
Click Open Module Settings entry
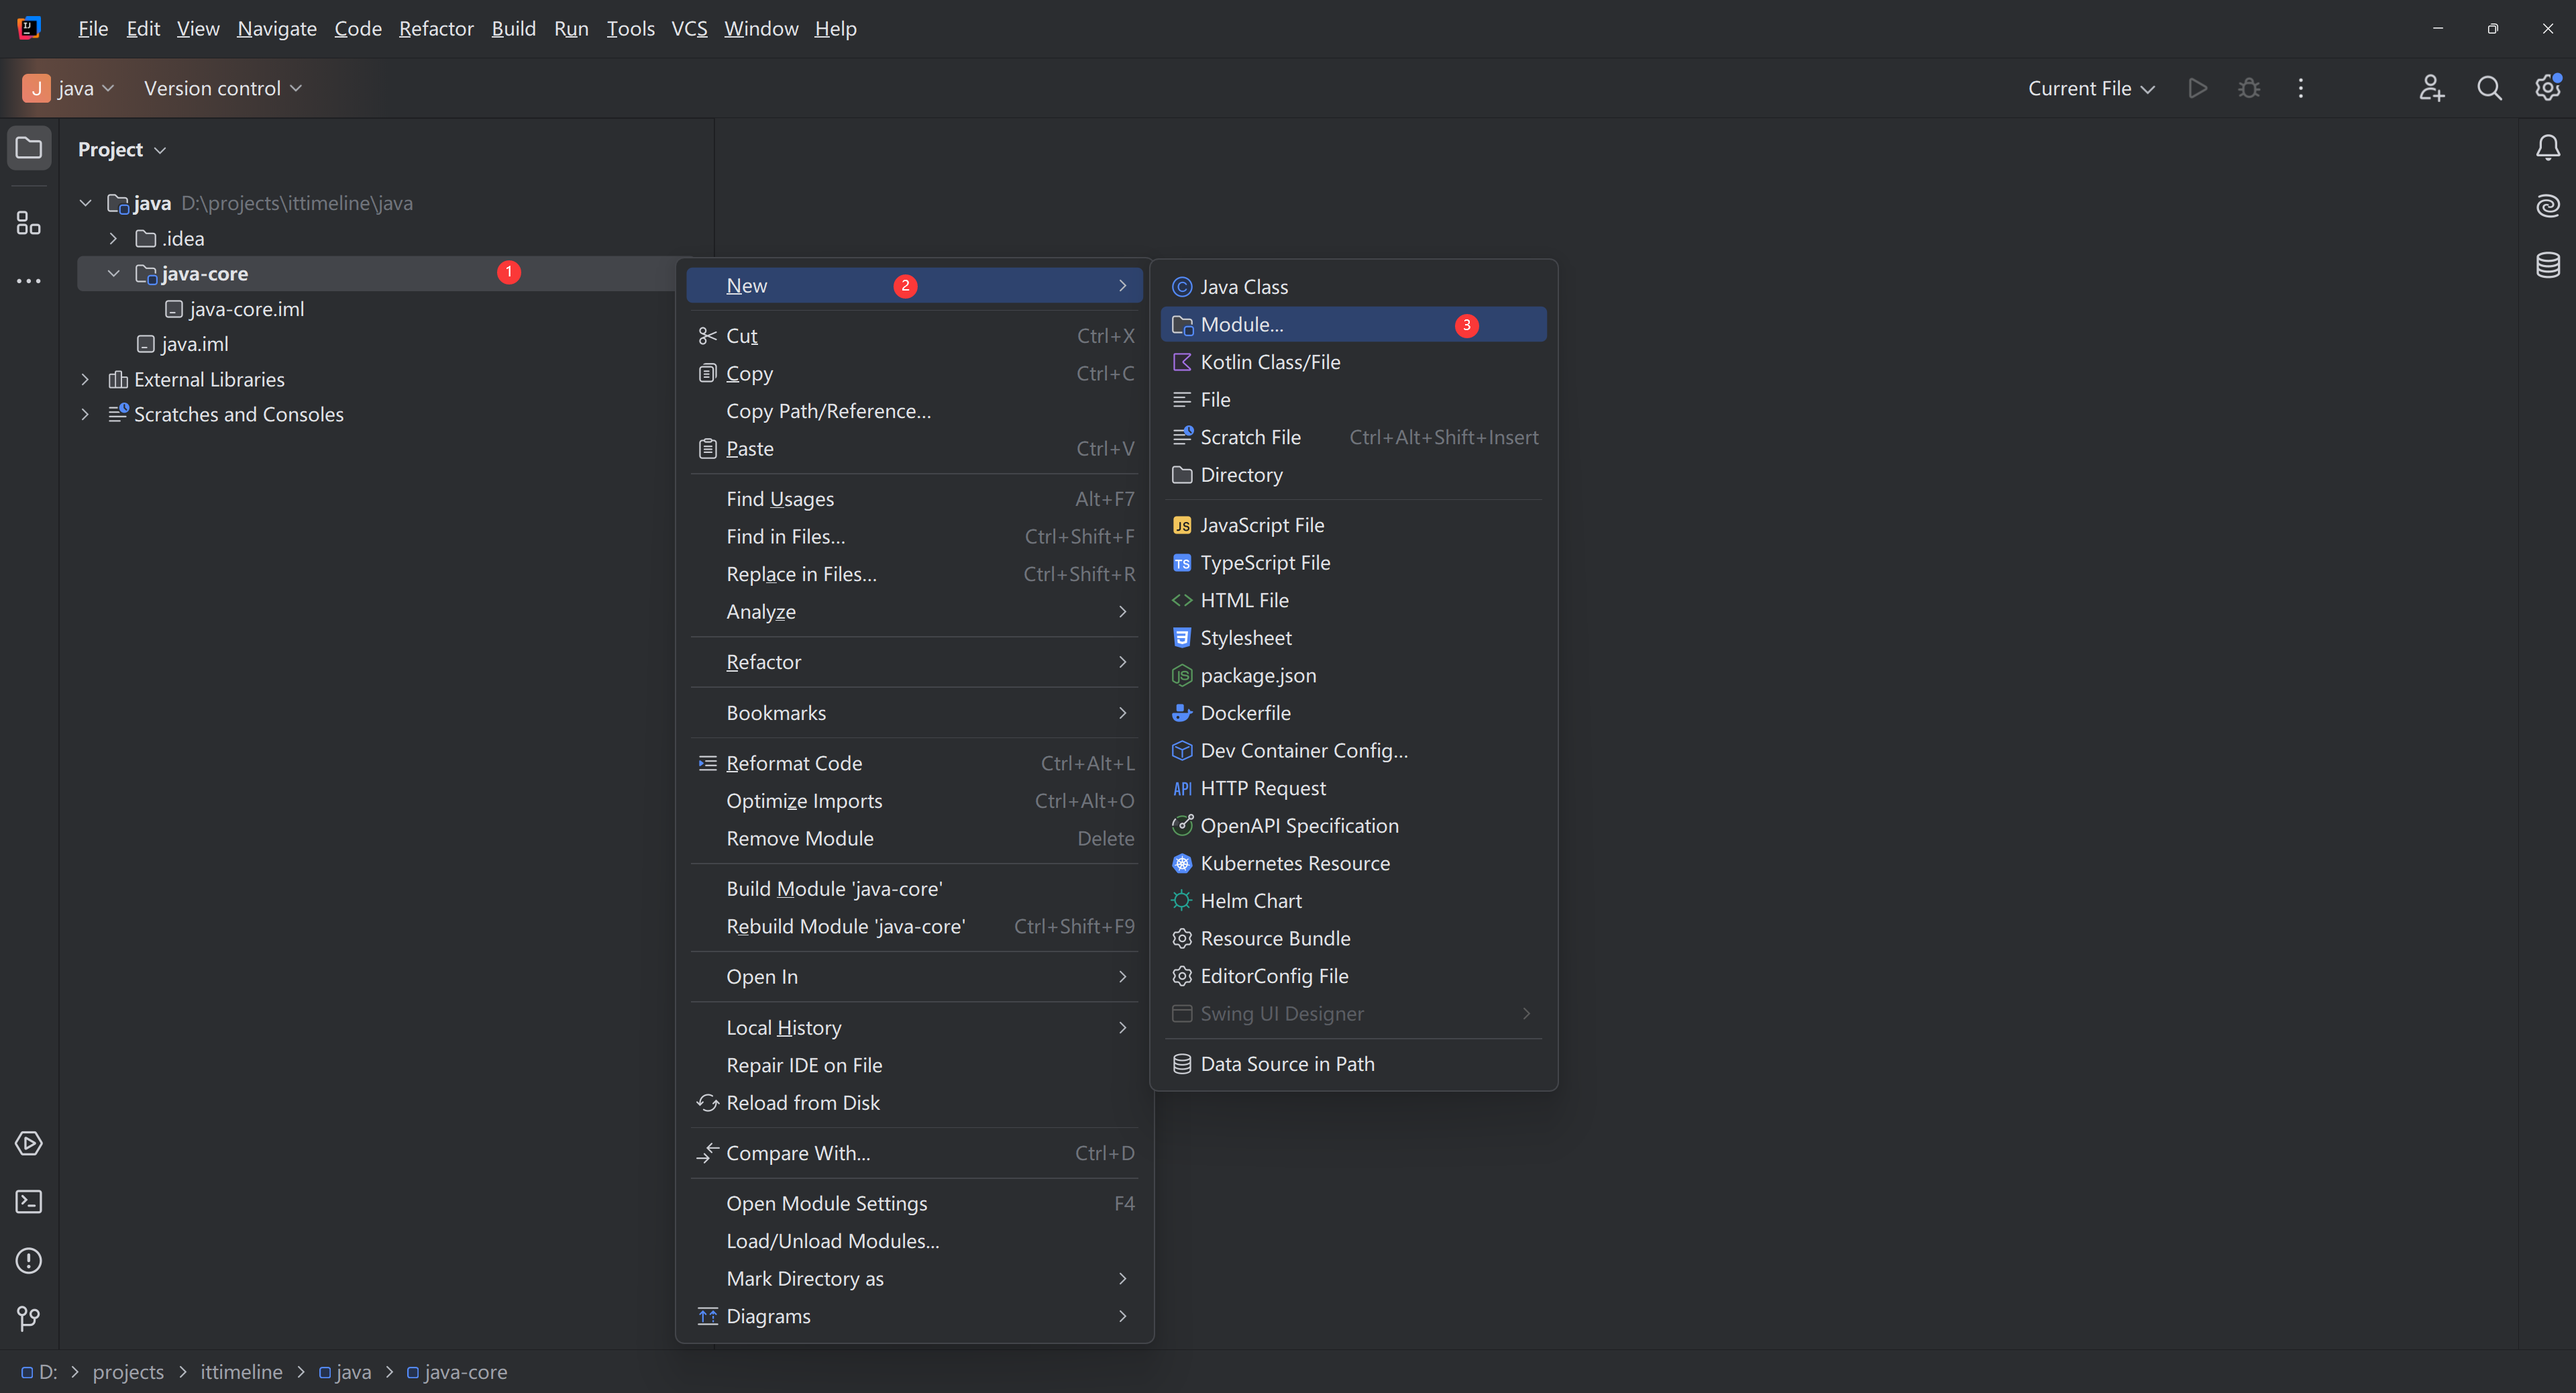point(826,1203)
